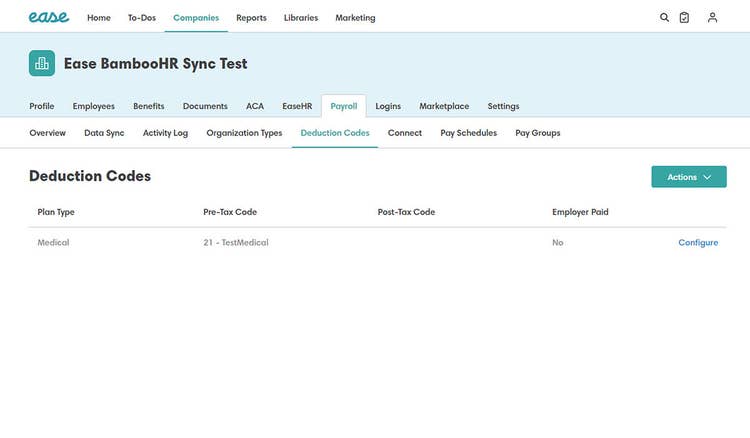
Task: Switch to the EaseHR tab
Action: pos(297,106)
